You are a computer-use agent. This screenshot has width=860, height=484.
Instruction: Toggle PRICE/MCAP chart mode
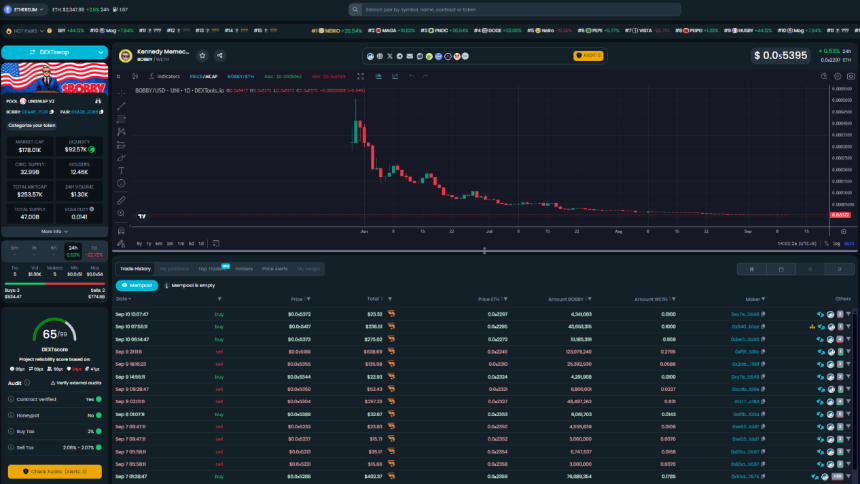(203, 76)
